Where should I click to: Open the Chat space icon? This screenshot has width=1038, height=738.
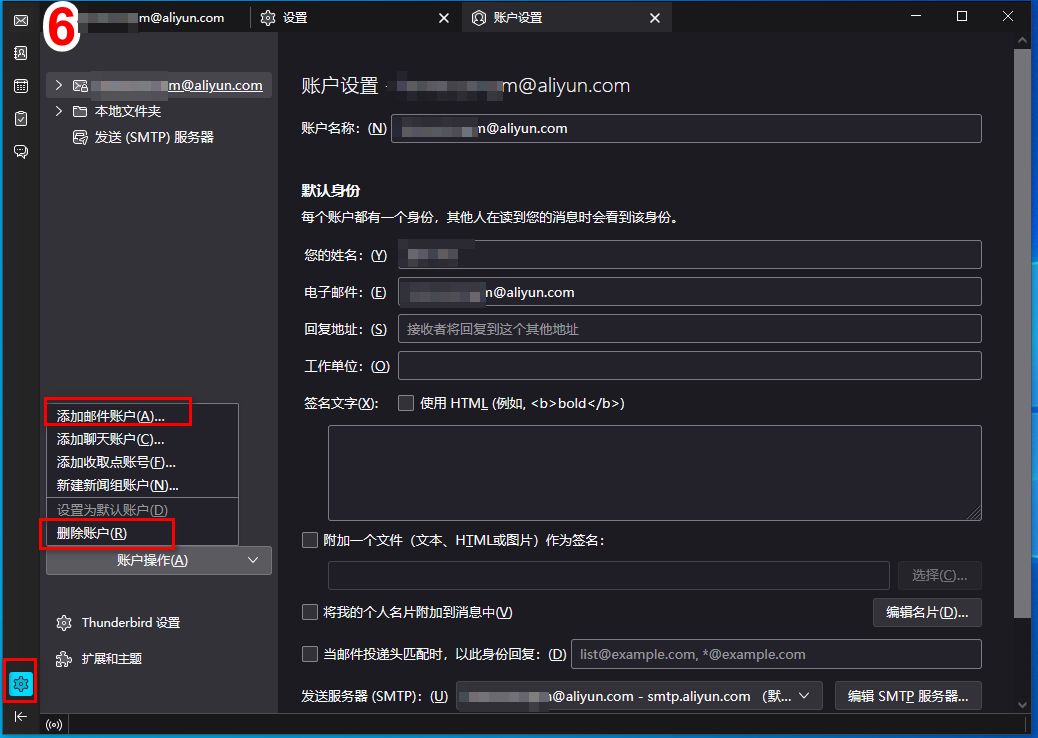point(21,152)
